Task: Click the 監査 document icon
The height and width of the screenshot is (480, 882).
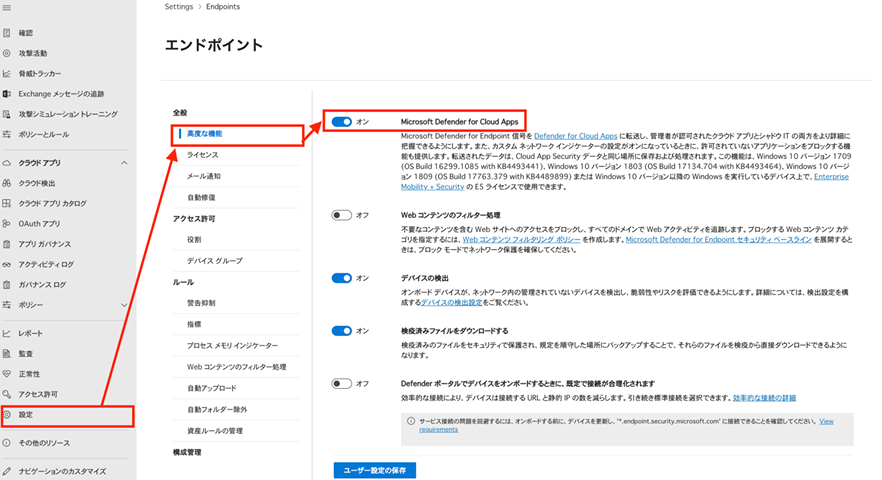Action: [7, 354]
